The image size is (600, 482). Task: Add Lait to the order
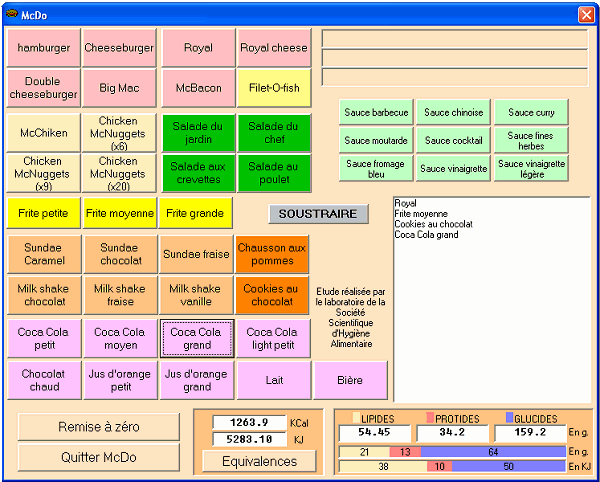[274, 380]
